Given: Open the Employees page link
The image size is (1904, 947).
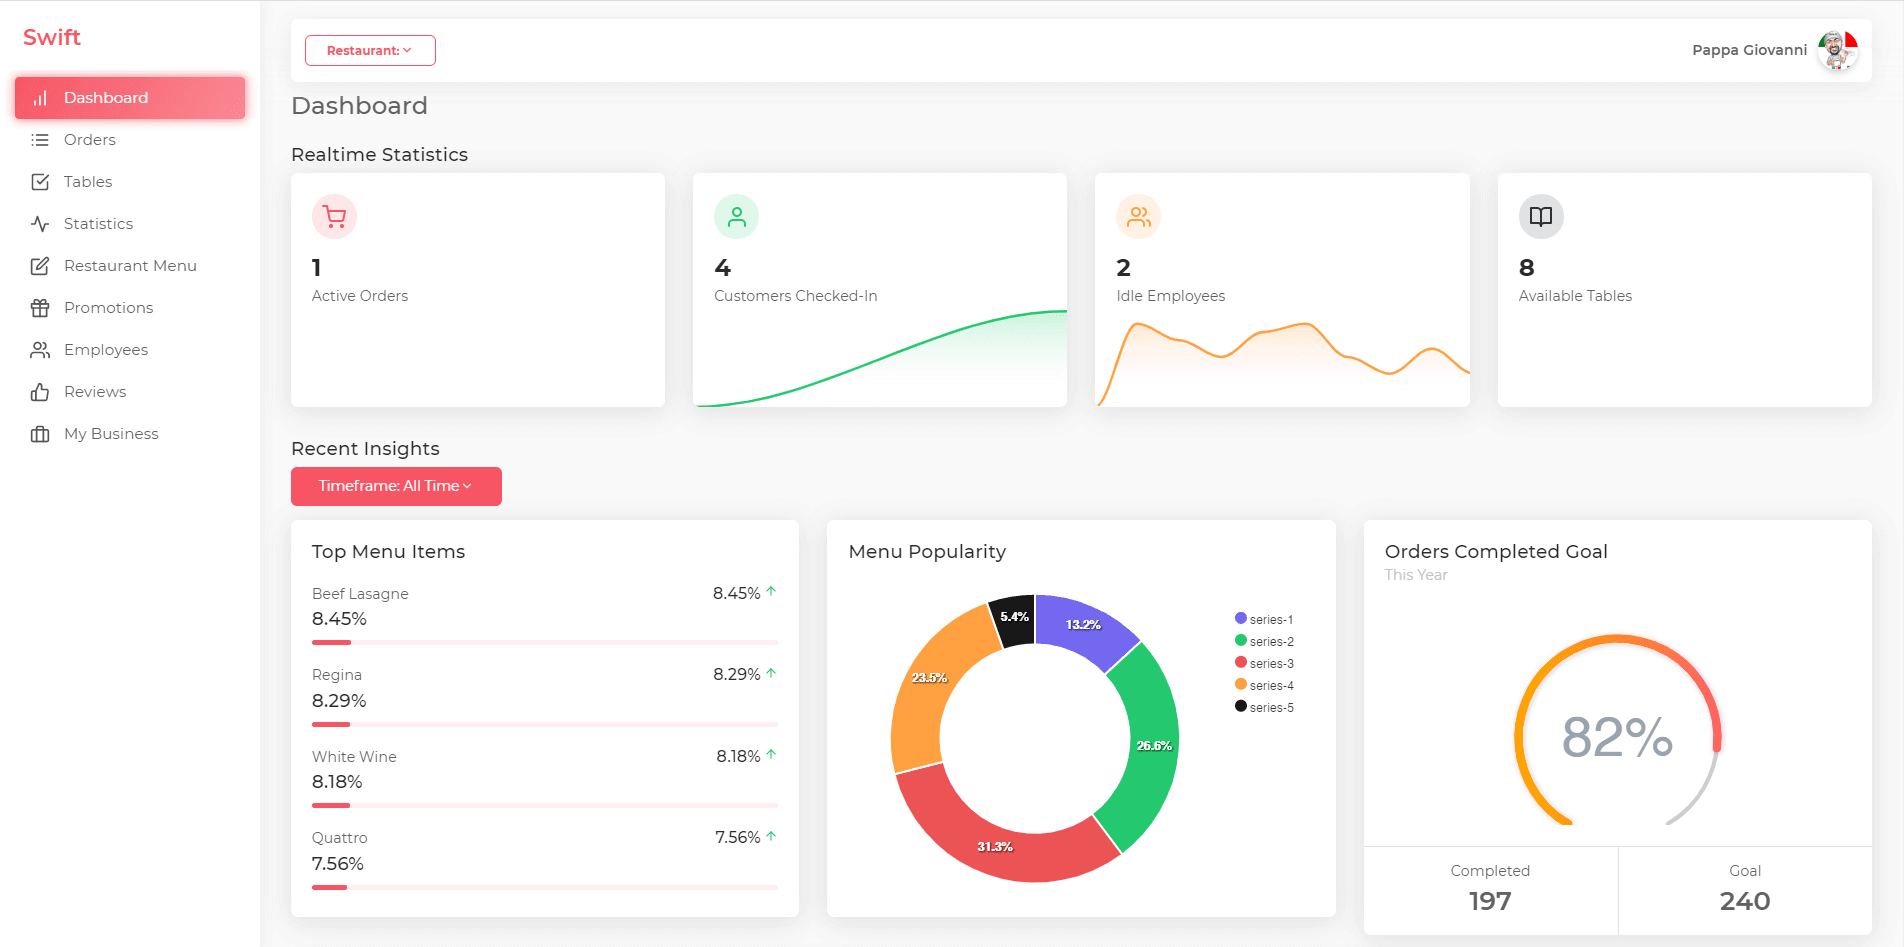Looking at the screenshot, I should coord(106,350).
